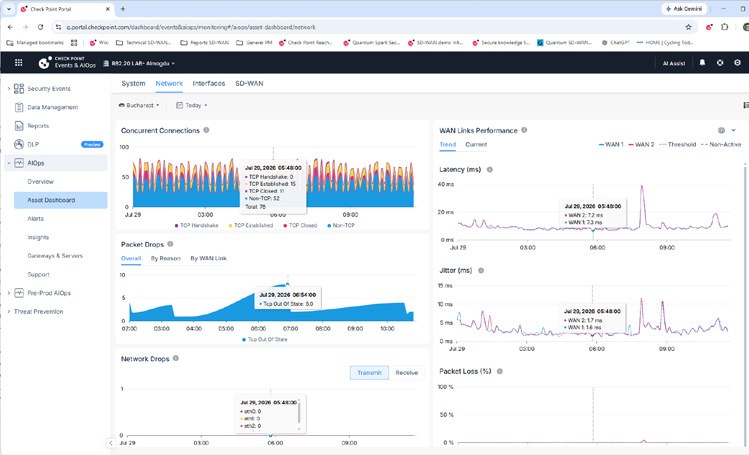The image size is (749, 455).
Task: Toggle TCP Established legend series
Action: [251, 225]
